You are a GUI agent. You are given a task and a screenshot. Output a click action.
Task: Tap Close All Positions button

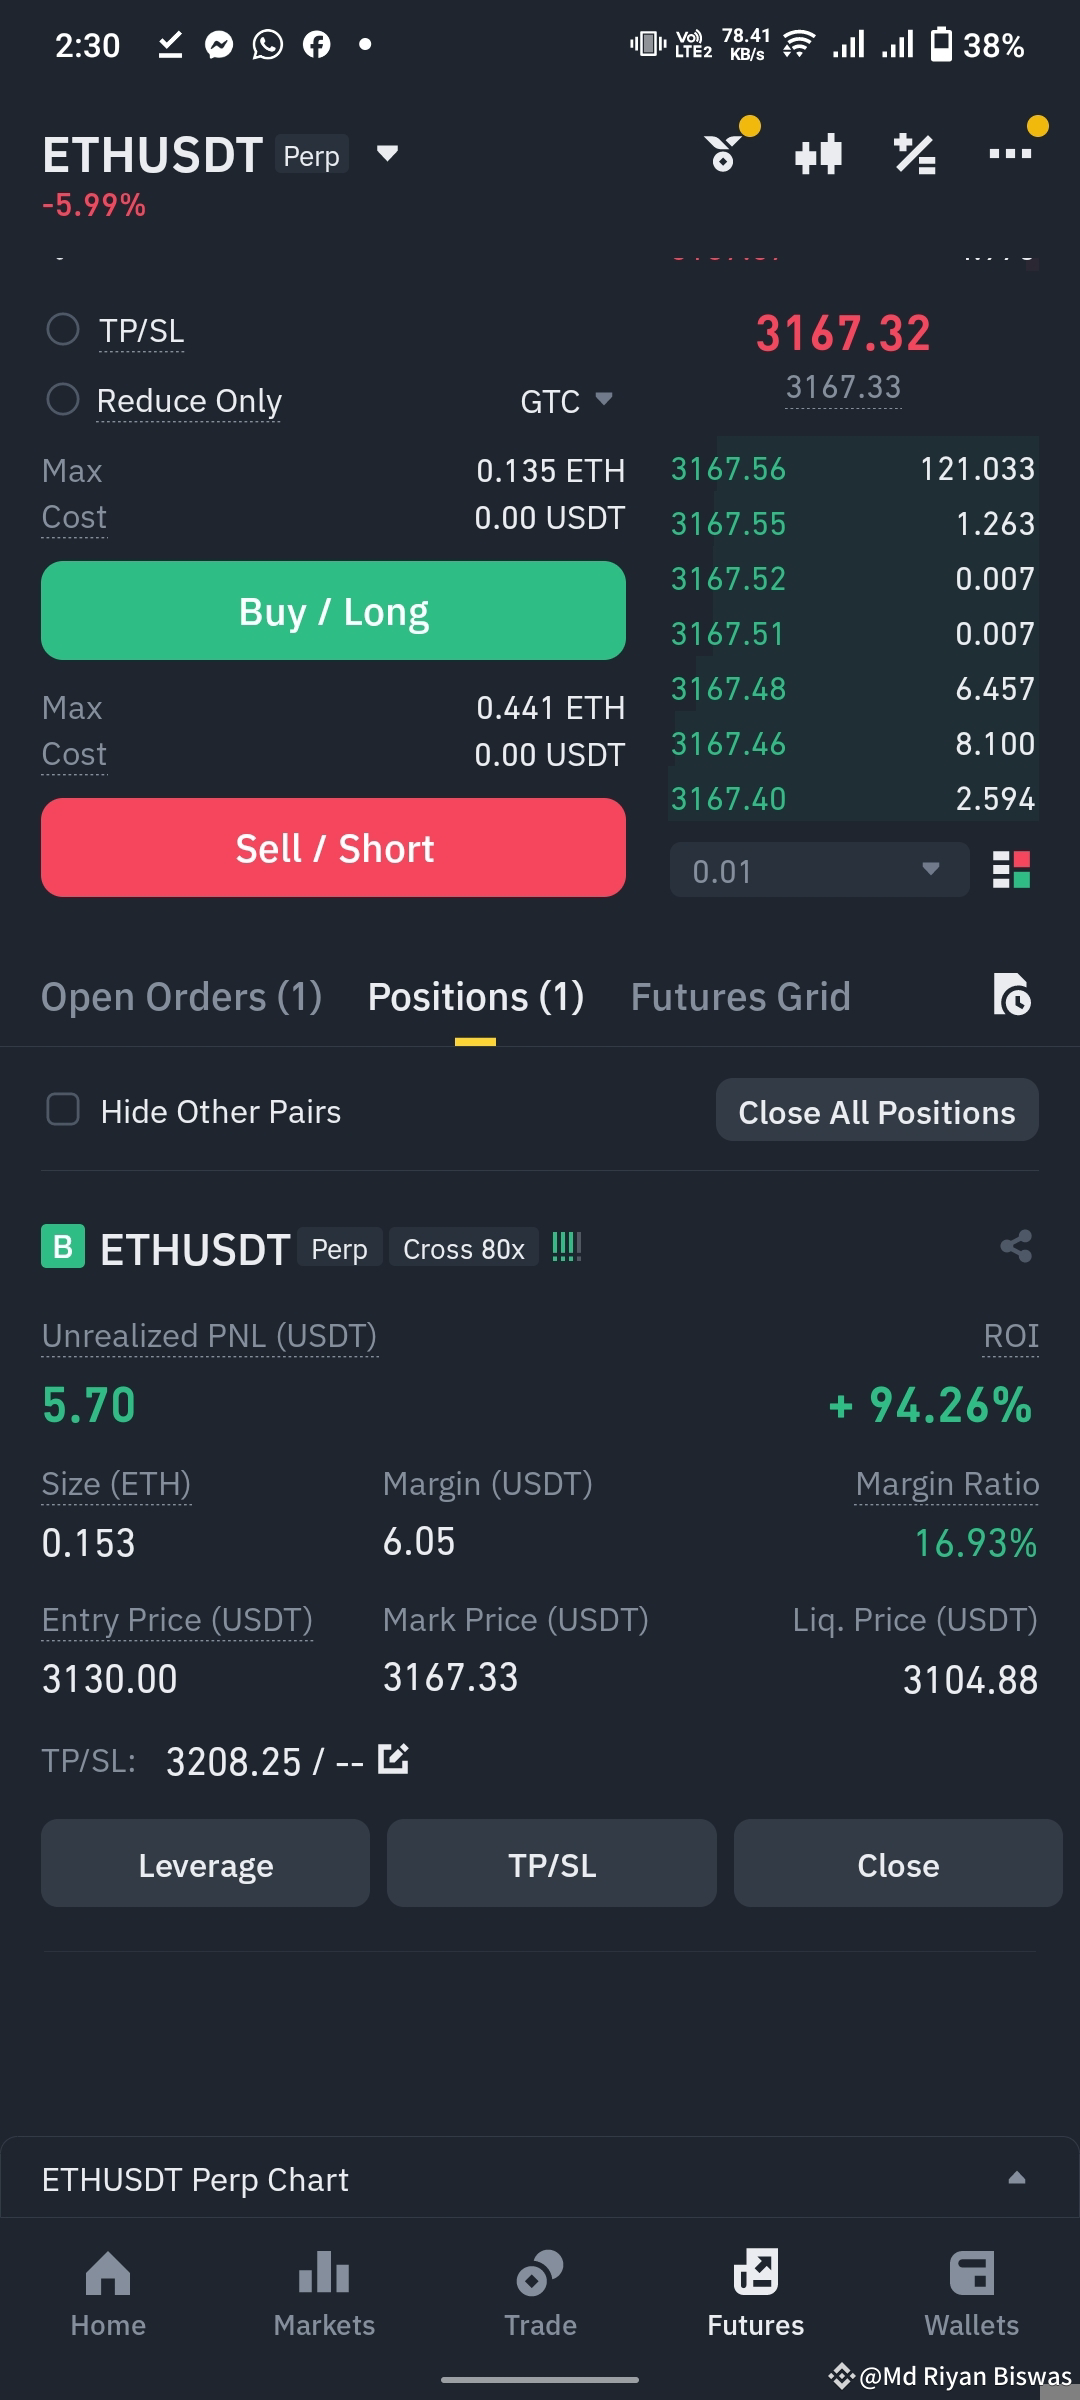click(877, 1110)
